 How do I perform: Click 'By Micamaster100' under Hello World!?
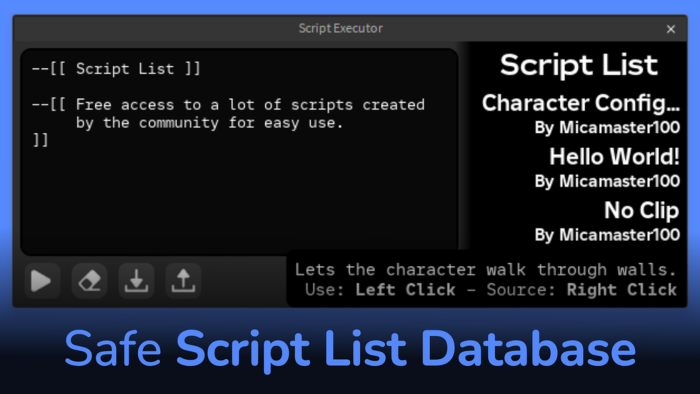point(607,181)
